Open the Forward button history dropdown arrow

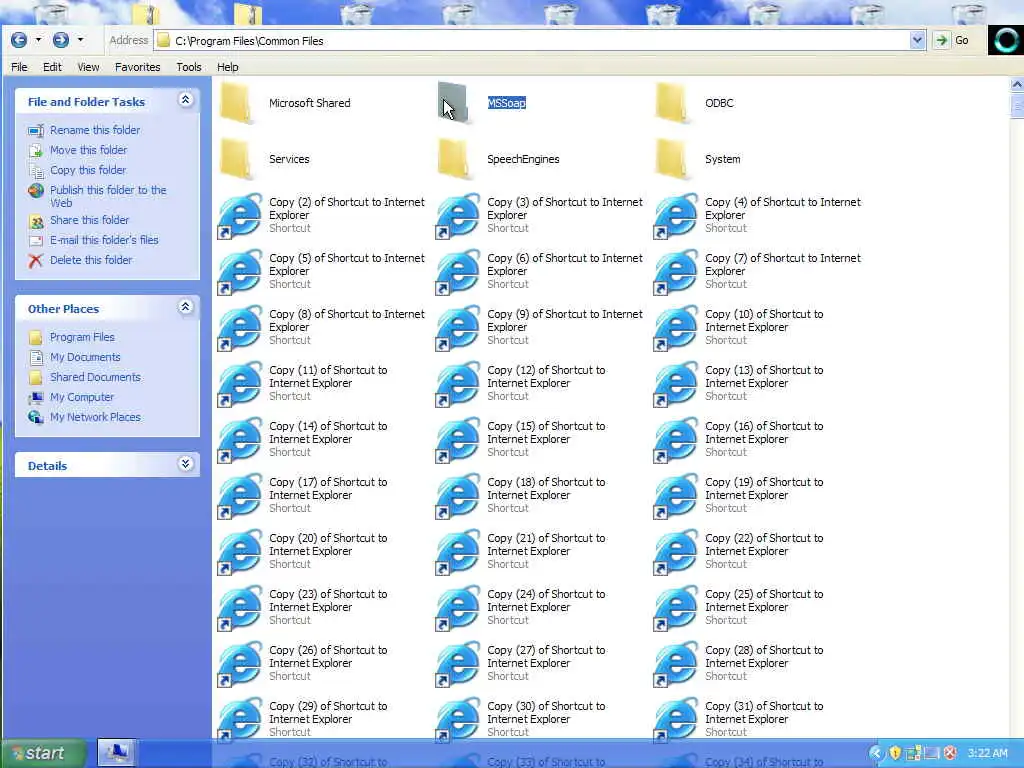tap(80, 40)
